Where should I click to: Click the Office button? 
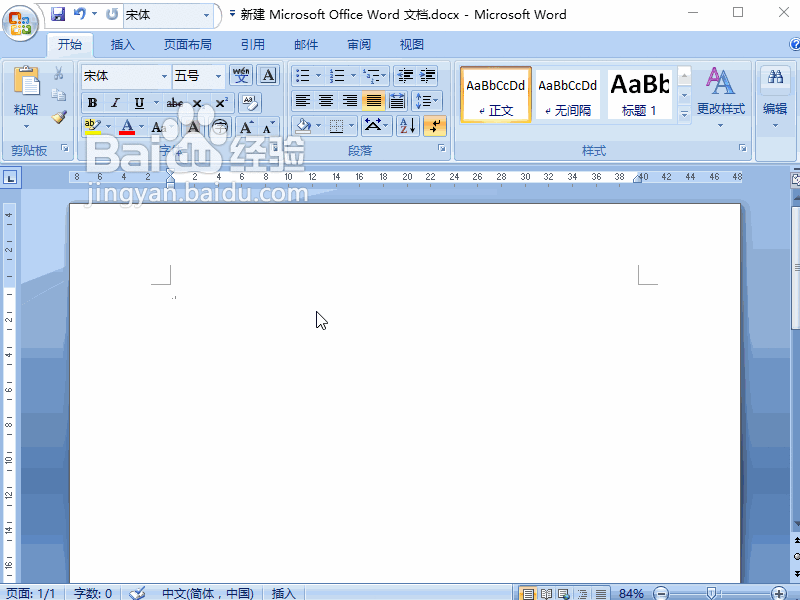tap(20, 22)
